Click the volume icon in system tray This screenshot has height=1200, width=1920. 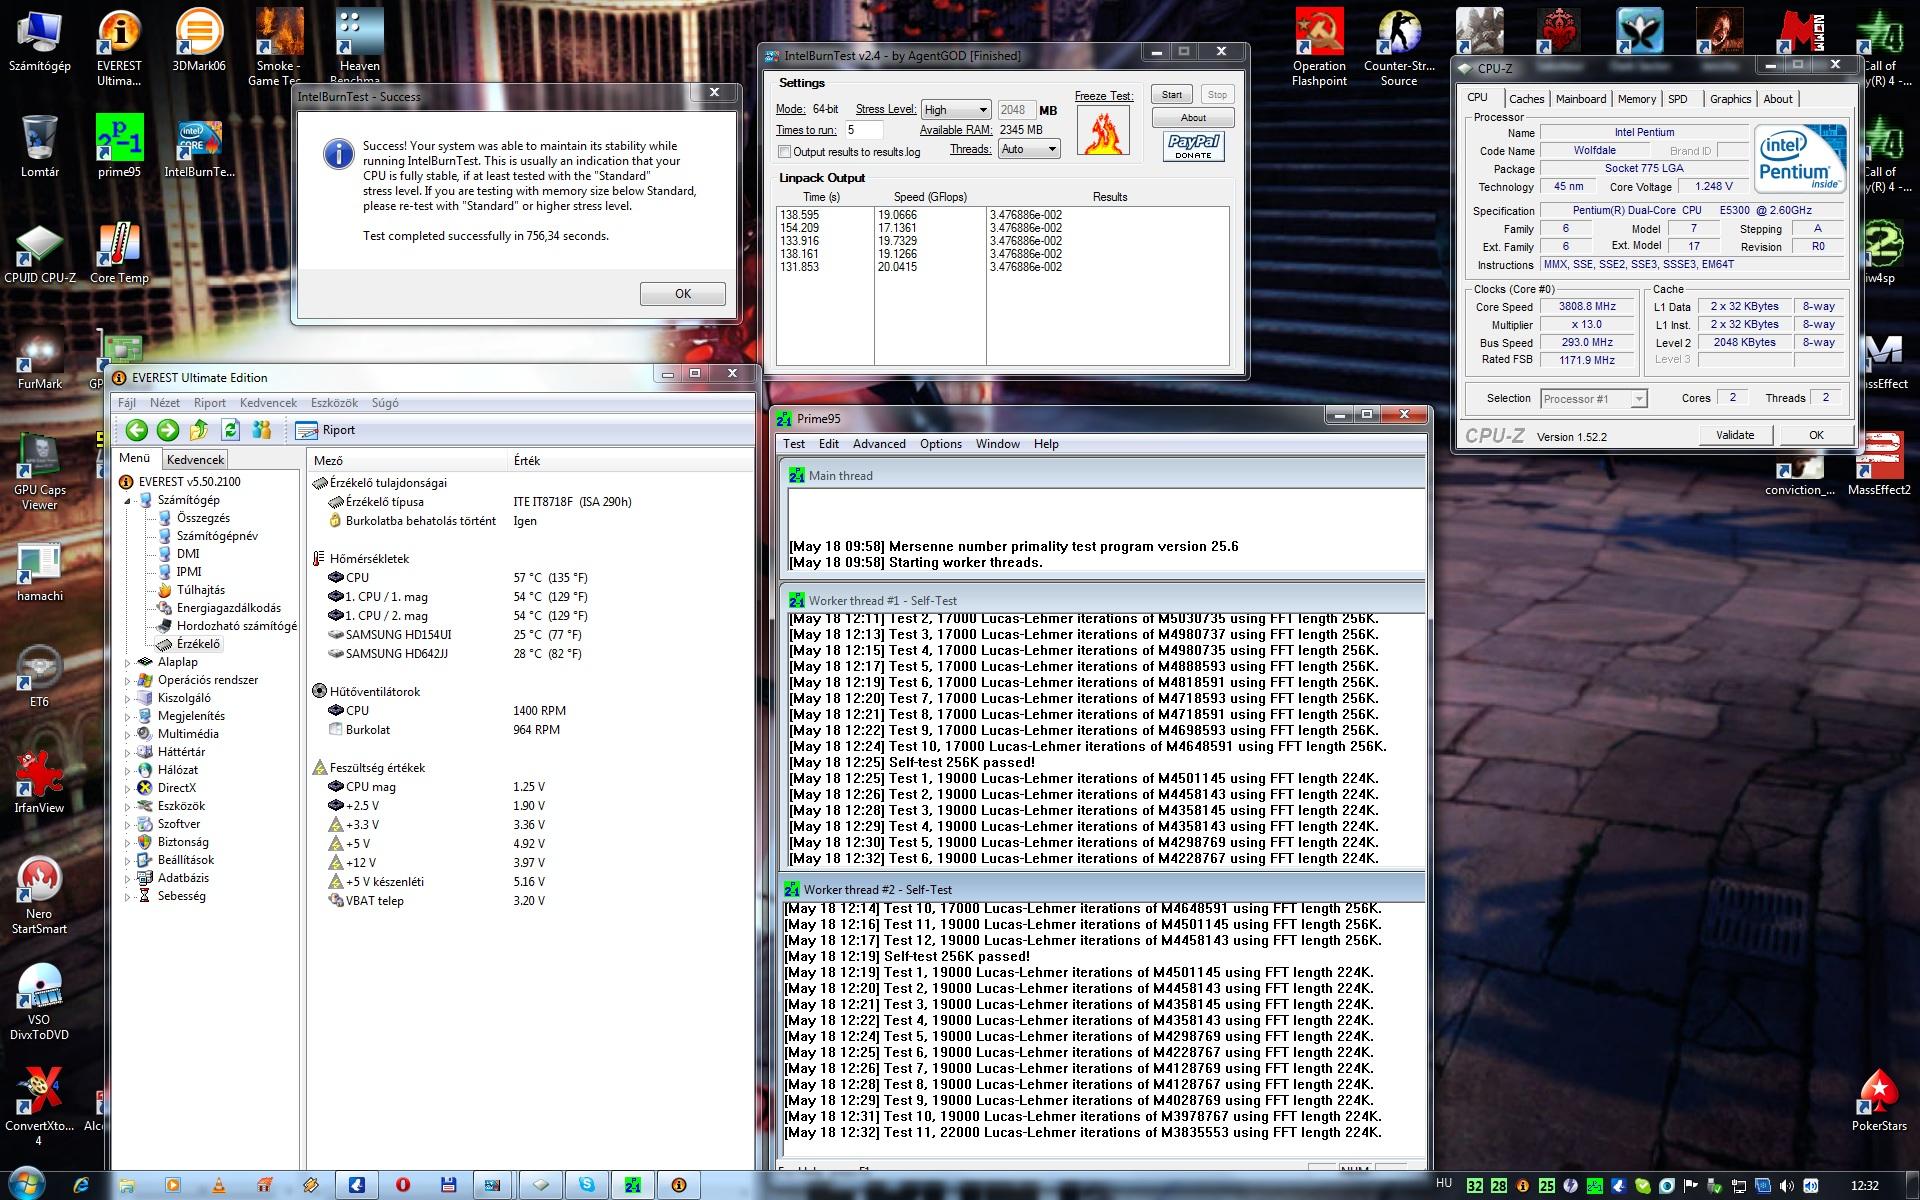[x=1787, y=1186]
